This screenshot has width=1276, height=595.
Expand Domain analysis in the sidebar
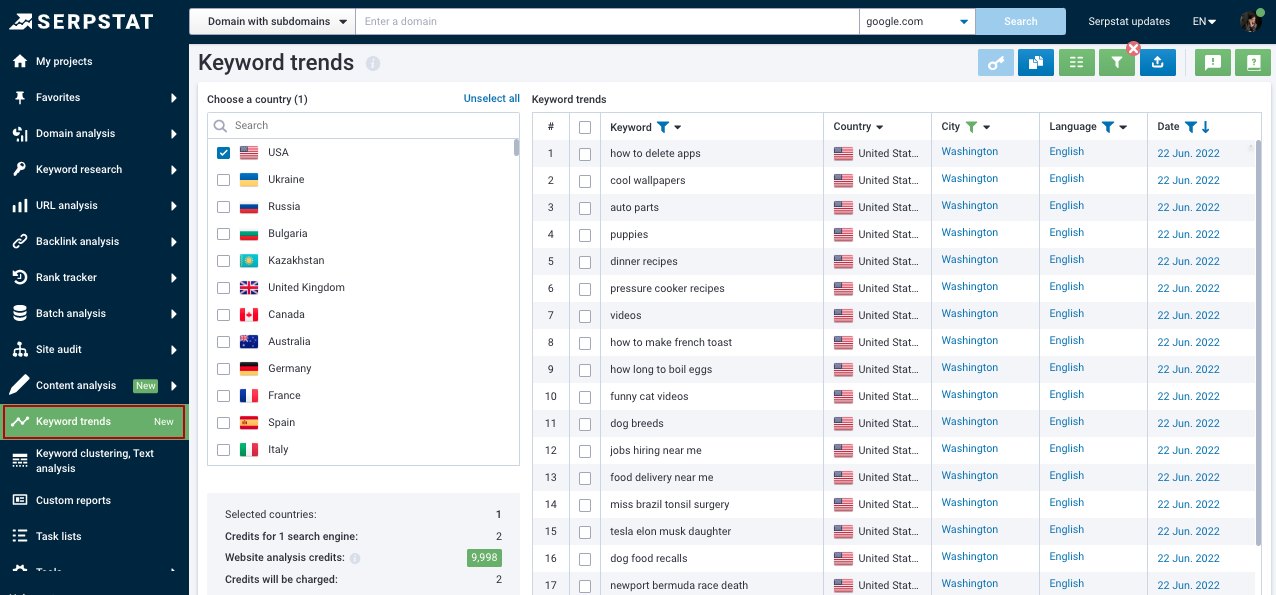(94, 133)
